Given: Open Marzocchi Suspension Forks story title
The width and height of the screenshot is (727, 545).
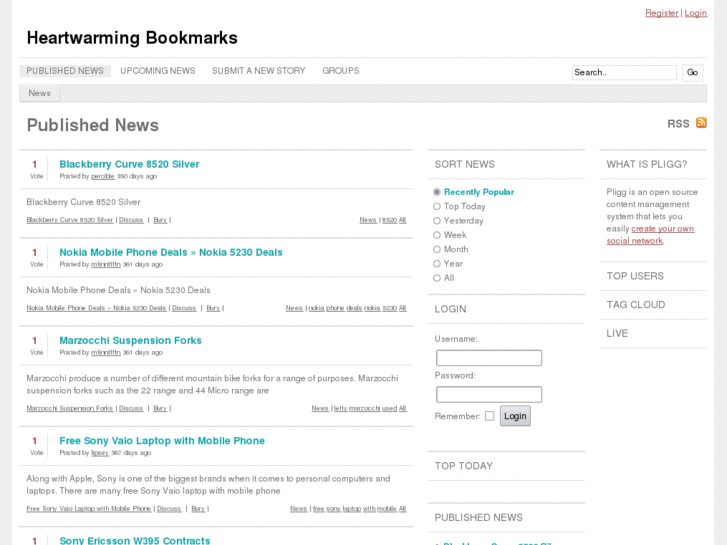Looking at the screenshot, I should [x=130, y=340].
